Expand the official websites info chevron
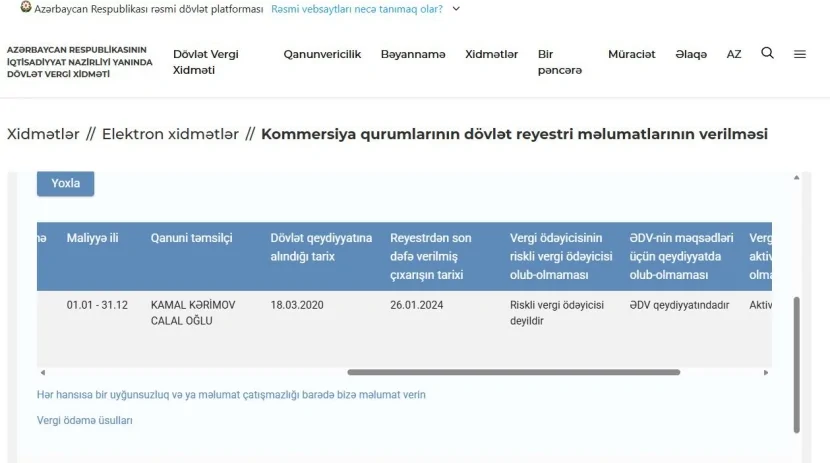The width and height of the screenshot is (830, 463). point(457,9)
